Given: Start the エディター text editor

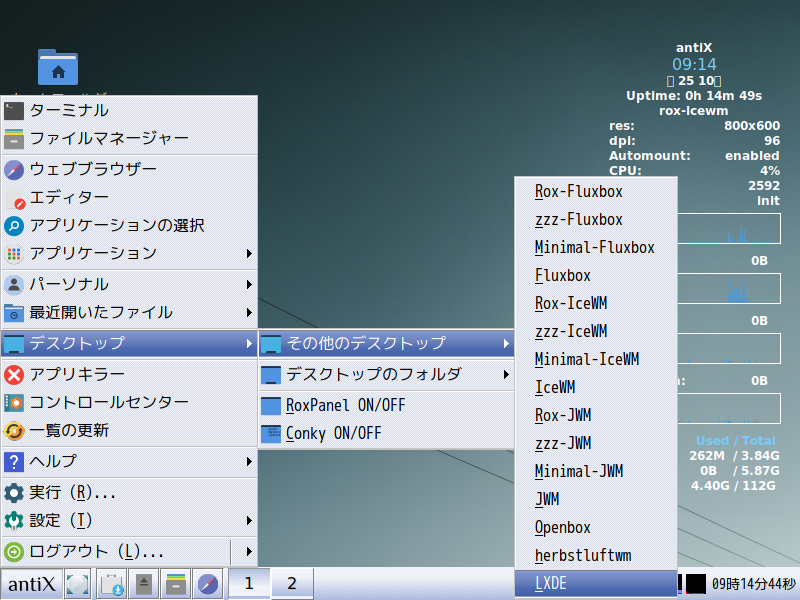Looking at the screenshot, I should pyautogui.click(x=130, y=197).
